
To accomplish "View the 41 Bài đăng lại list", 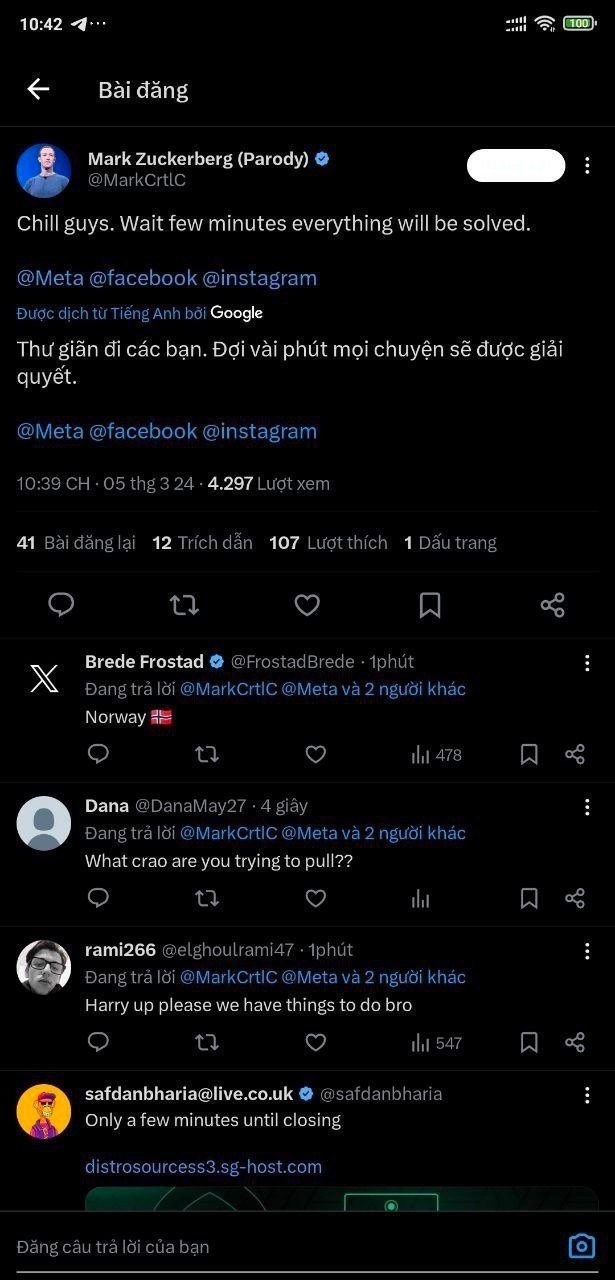I will (x=76, y=543).
